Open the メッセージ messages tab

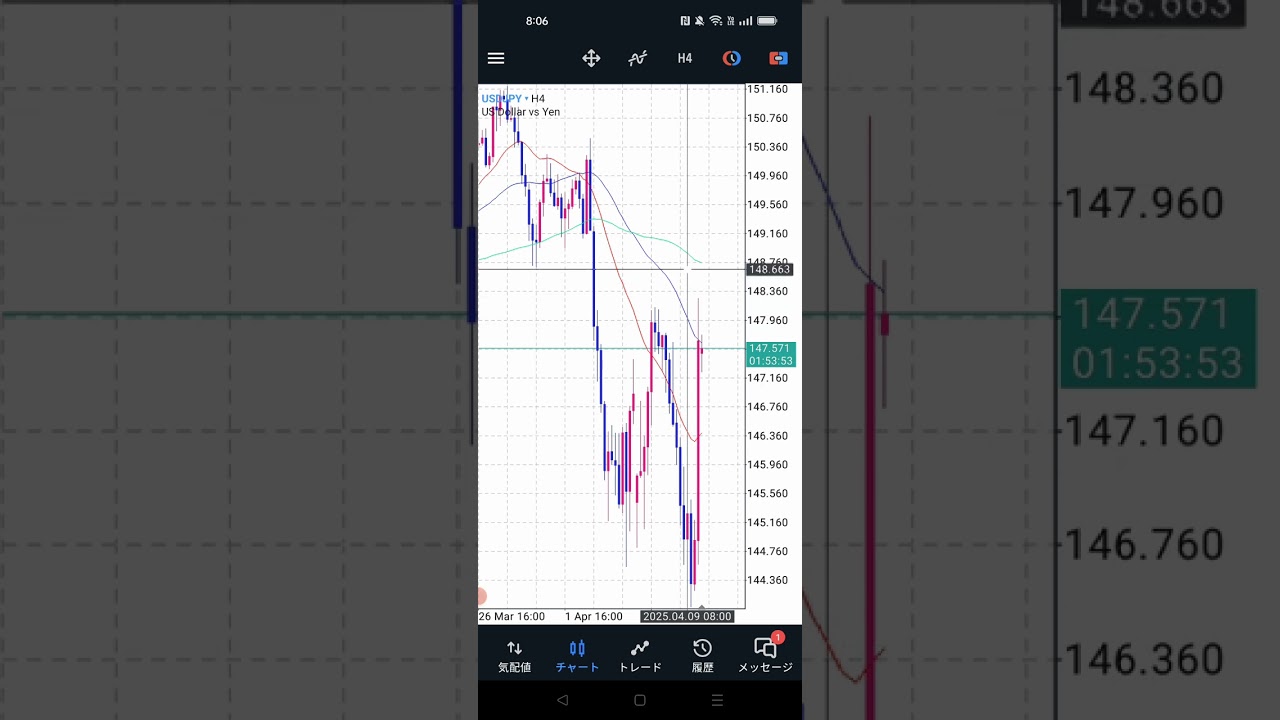point(765,656)
